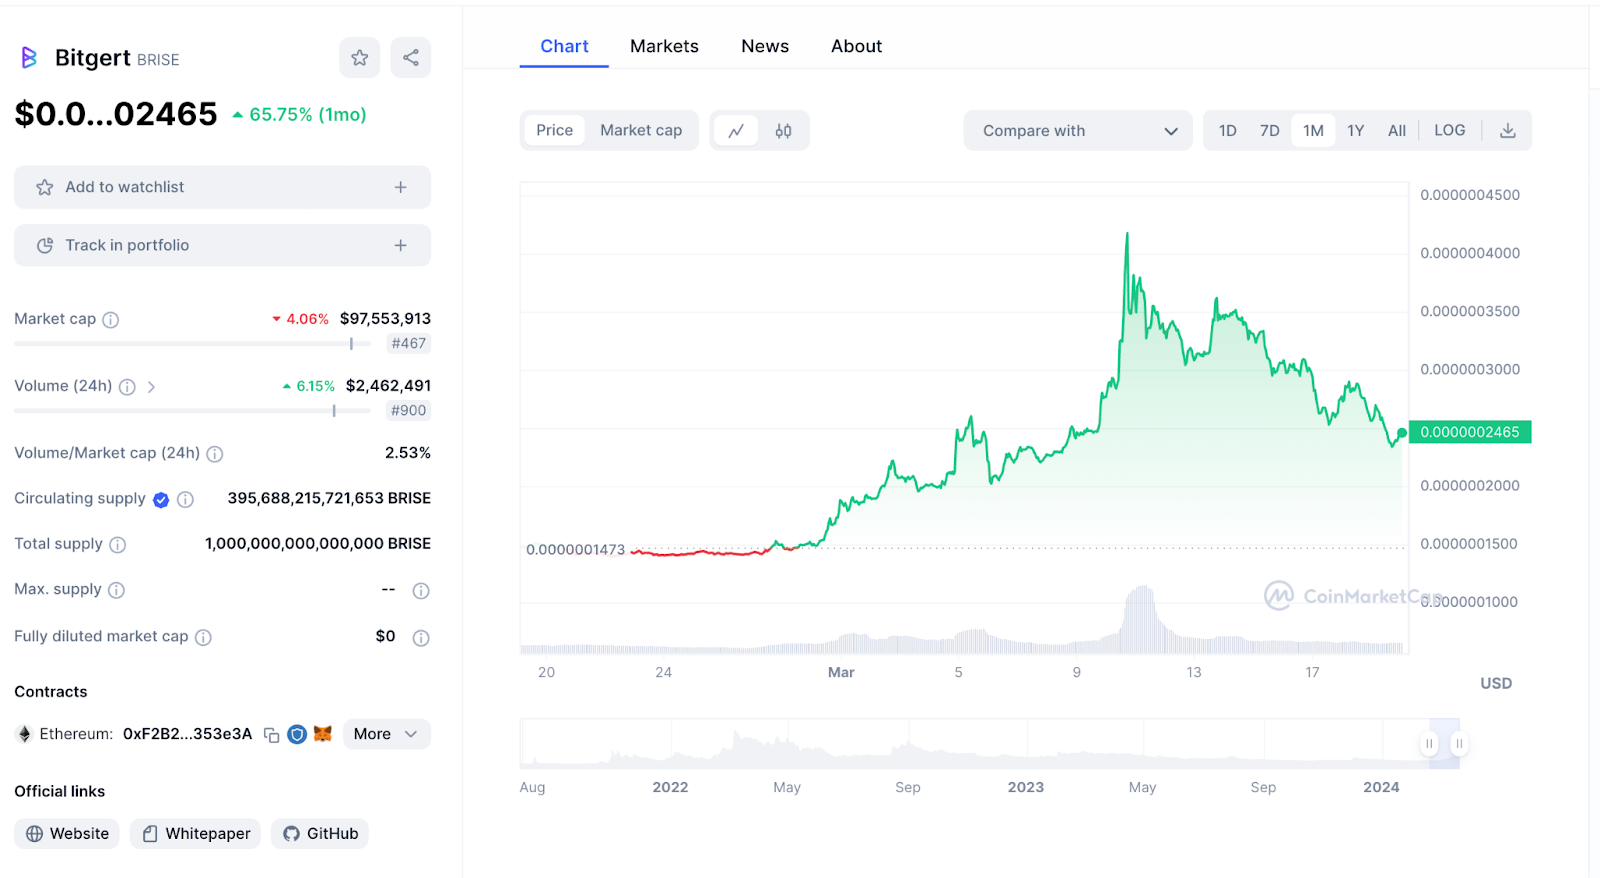This screenshot has height=878, width=1600.
Task: Click the 395,688,215,721,653 BRISE supply value
Action: [329, 498]
